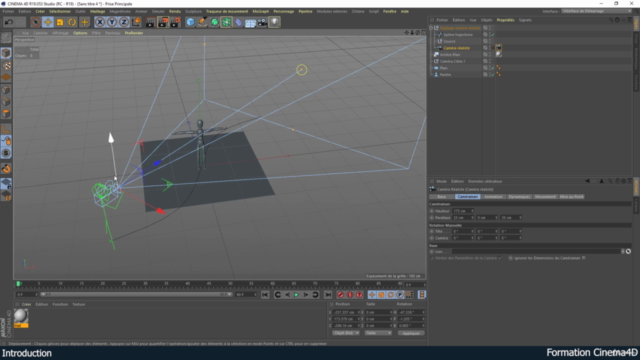Viewport: 640px width, 360px height.
Task: Toggle the Z axis lock
Action: (x=124, y=22)
